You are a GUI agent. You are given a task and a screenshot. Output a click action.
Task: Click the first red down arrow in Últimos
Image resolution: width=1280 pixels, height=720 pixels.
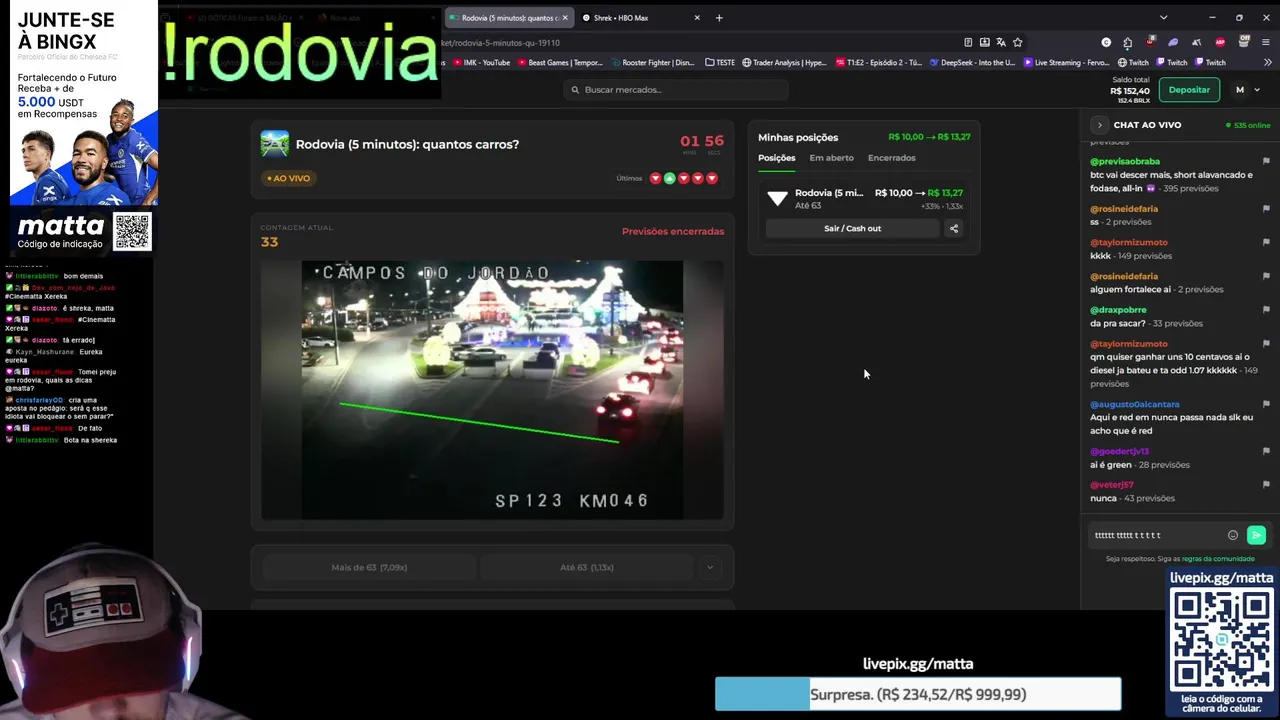pyautogui.click(x=656, y=178)
